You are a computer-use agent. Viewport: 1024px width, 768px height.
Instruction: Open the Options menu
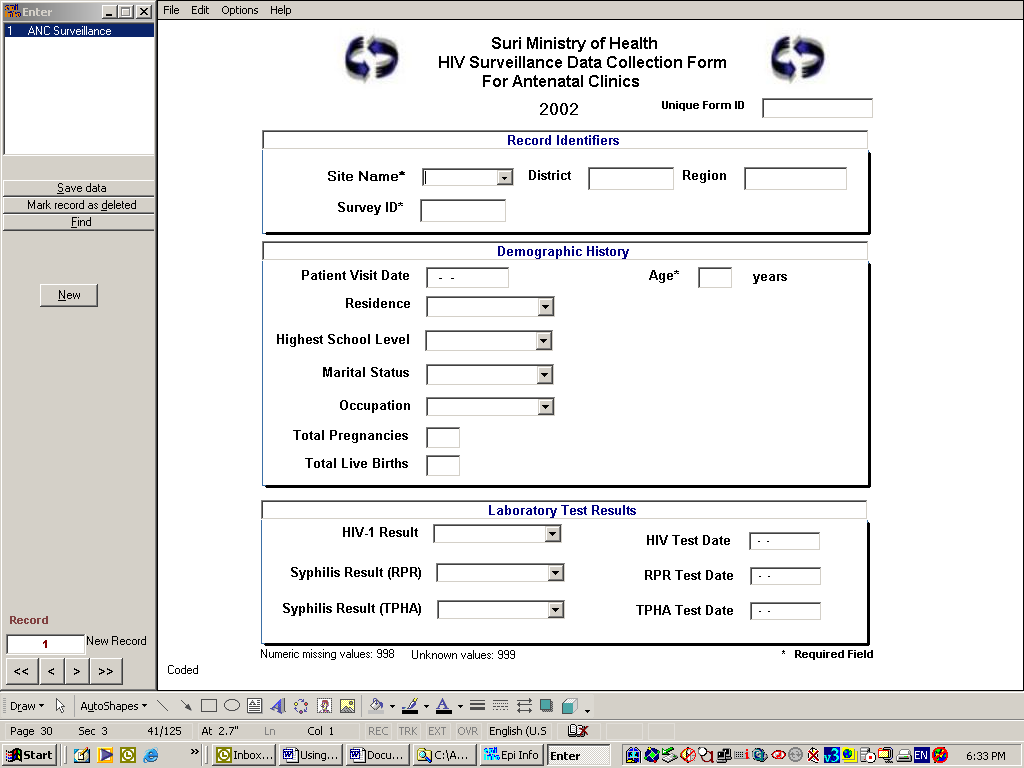click(240, 10)
